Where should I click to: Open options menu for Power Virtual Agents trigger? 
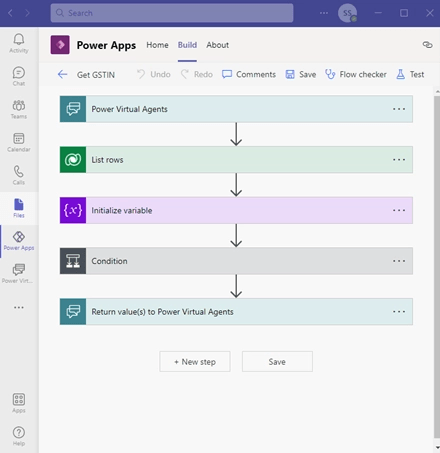point(399,109)
